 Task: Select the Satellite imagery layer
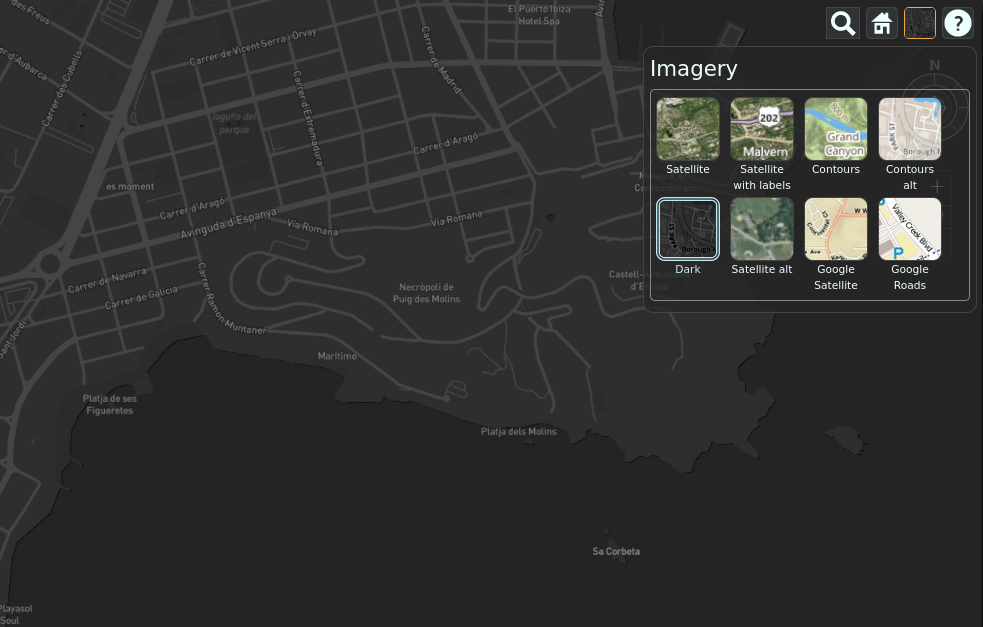pos(687,128)
